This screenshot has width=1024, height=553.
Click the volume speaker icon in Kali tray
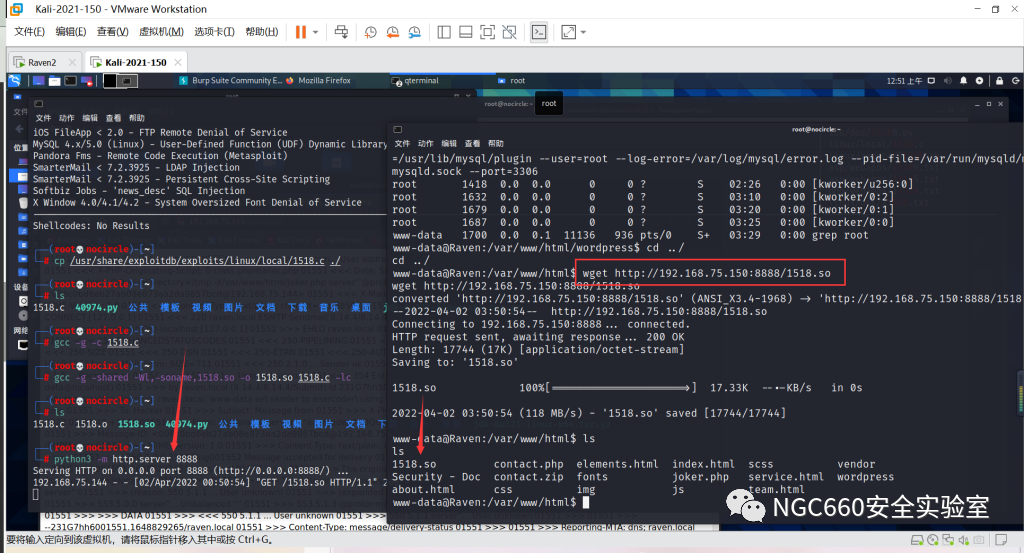point(948,81)
